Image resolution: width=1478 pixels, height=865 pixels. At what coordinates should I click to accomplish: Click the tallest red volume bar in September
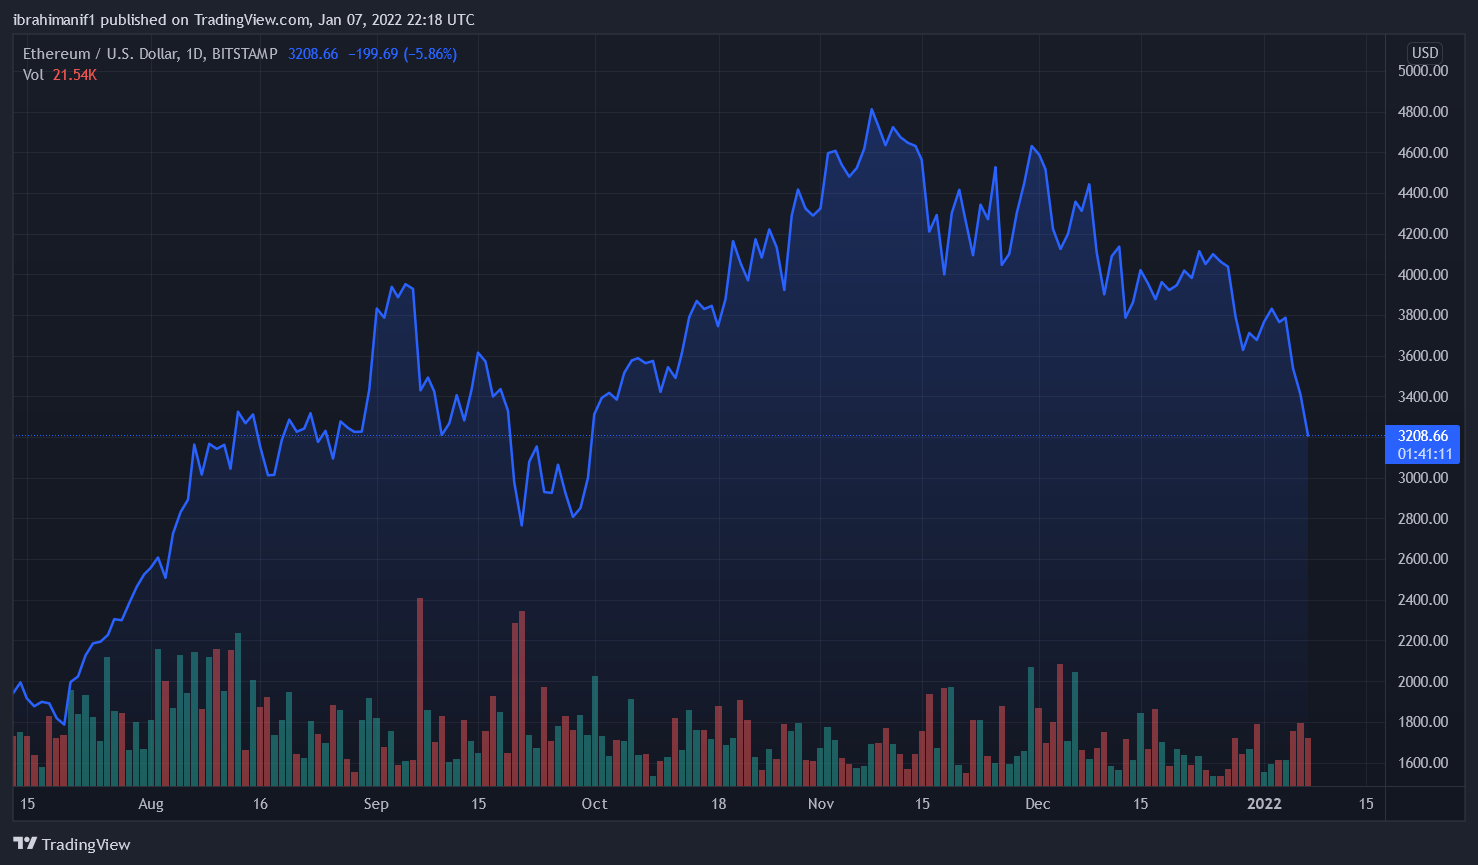tap(420, 690)
